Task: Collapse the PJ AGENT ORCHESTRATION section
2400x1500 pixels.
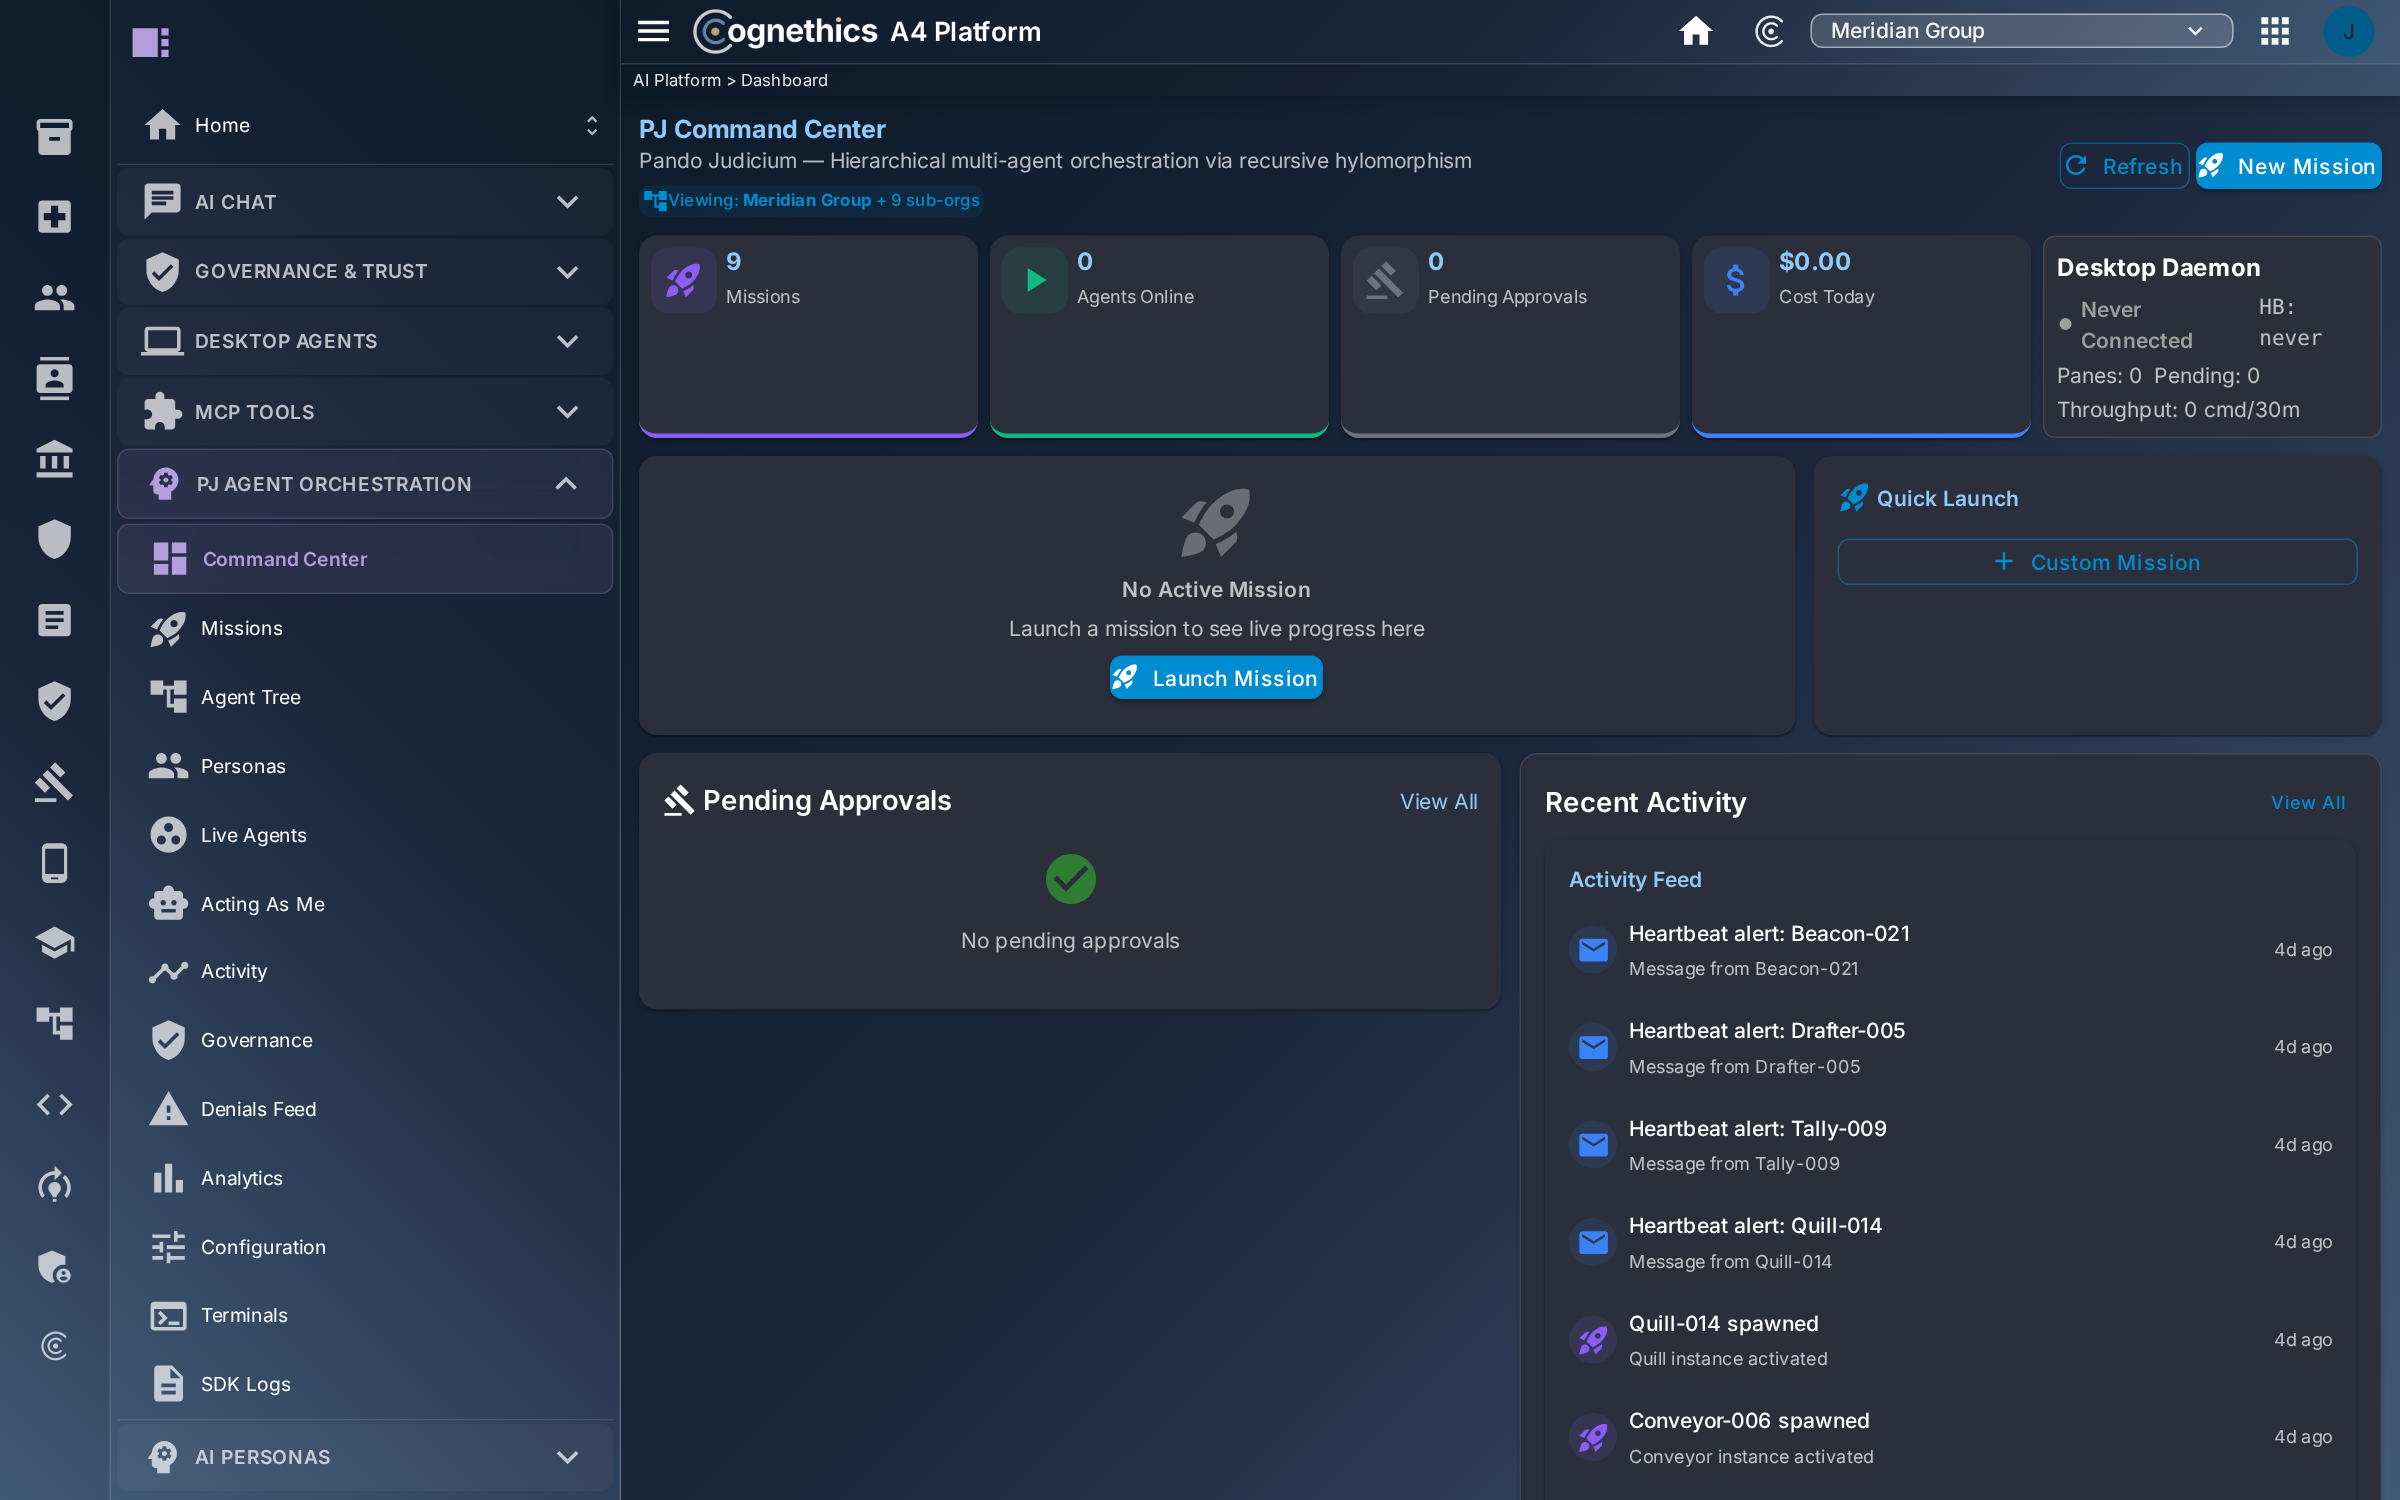Action: 365,484
